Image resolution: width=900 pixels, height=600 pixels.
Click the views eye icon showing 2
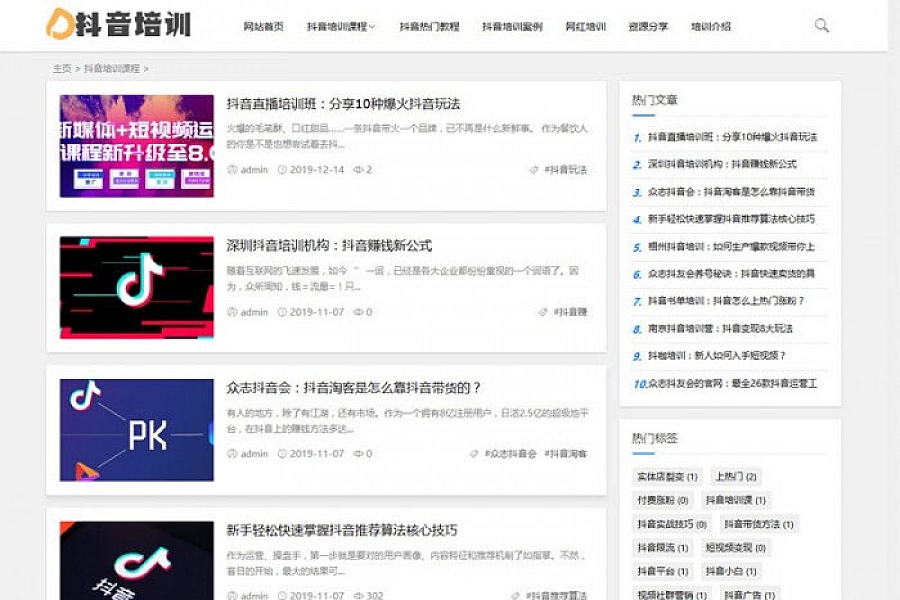coord(359,169)
